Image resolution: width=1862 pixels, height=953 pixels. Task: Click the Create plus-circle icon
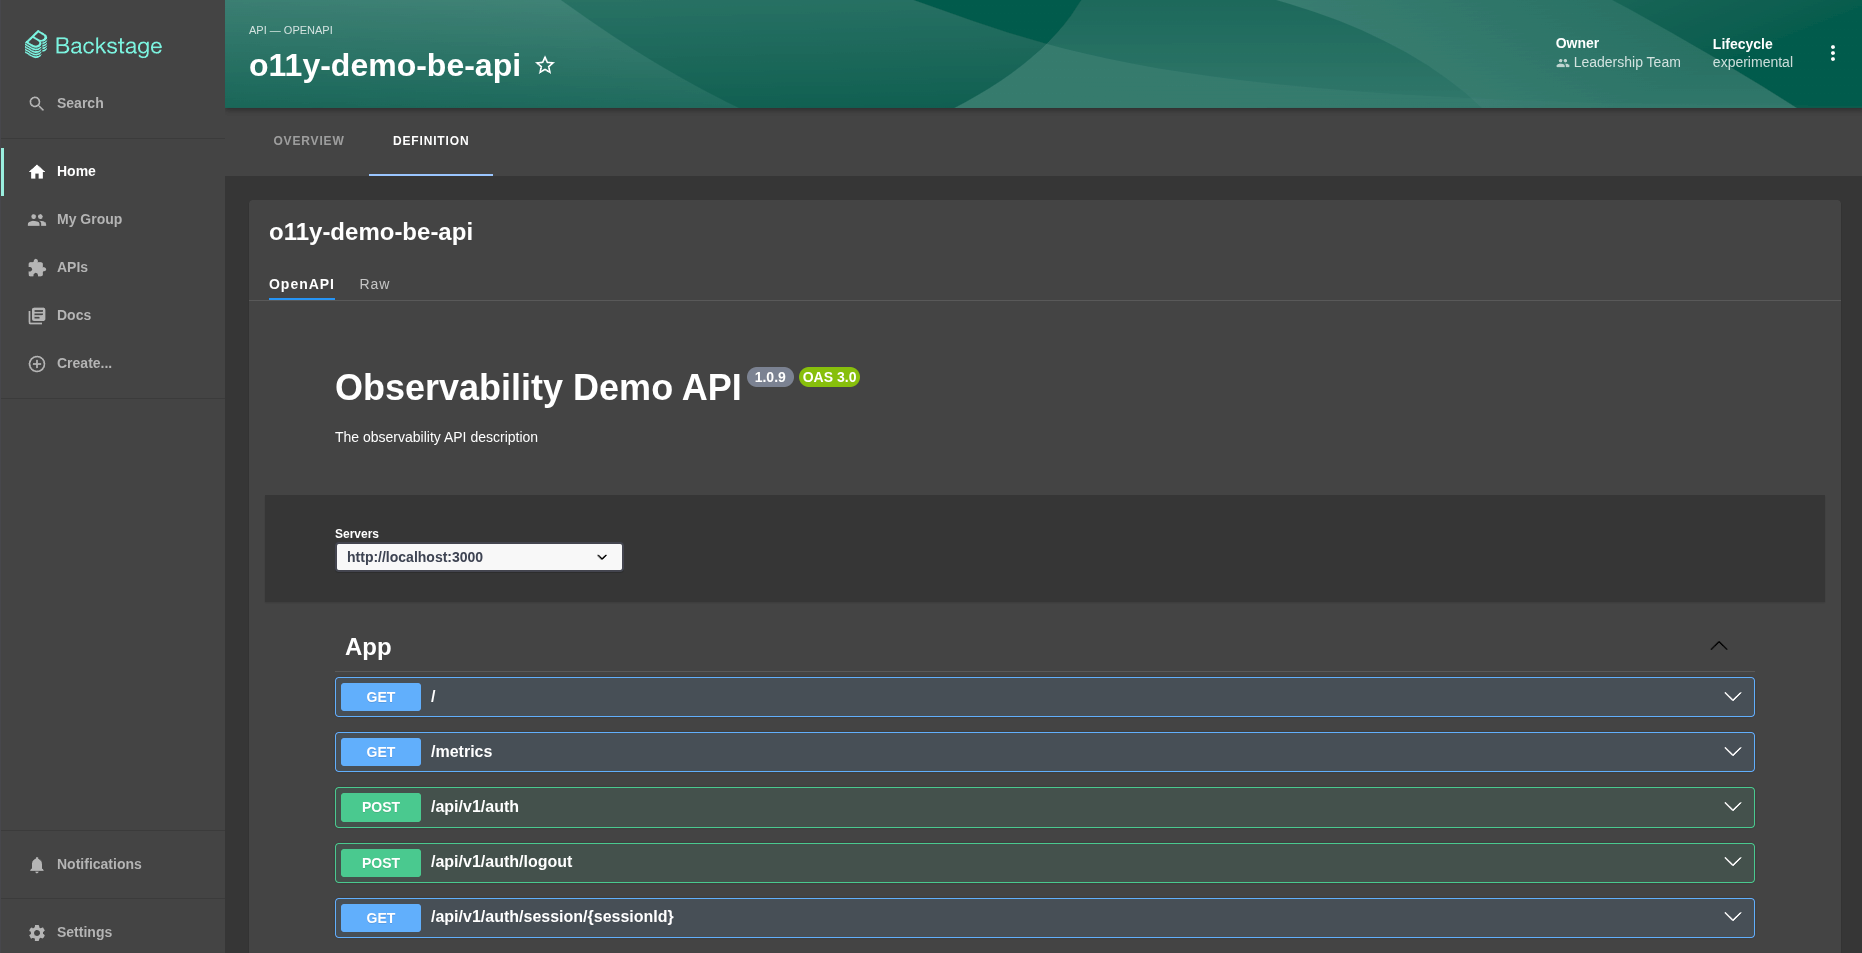click(37, 363)
